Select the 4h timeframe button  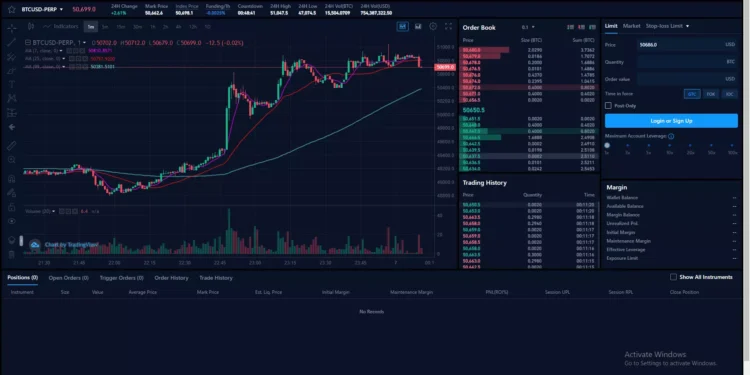178,27
